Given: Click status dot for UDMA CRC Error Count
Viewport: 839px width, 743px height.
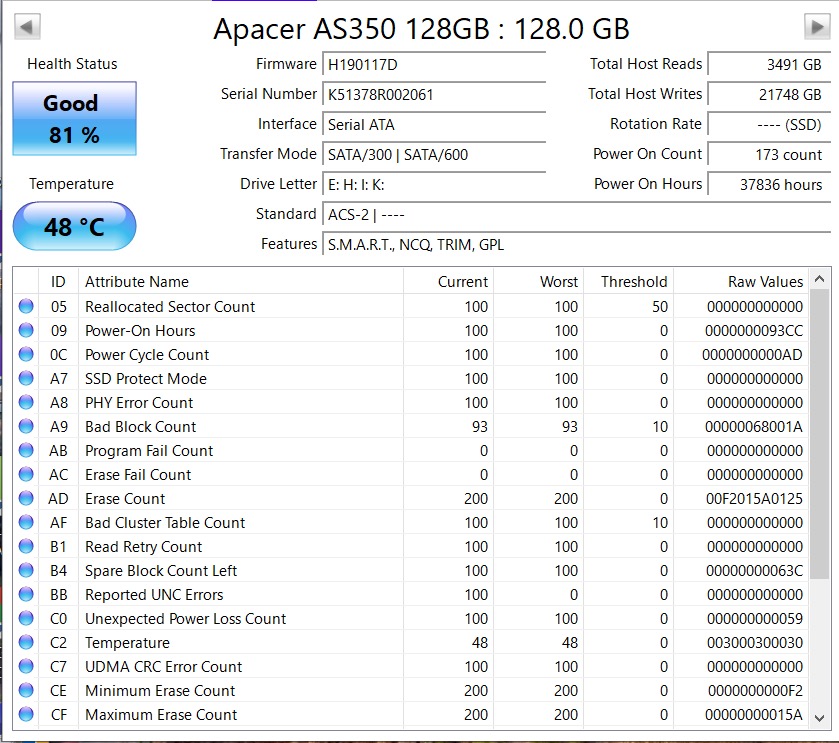Looking at the screenshot, I should [26, 667].
